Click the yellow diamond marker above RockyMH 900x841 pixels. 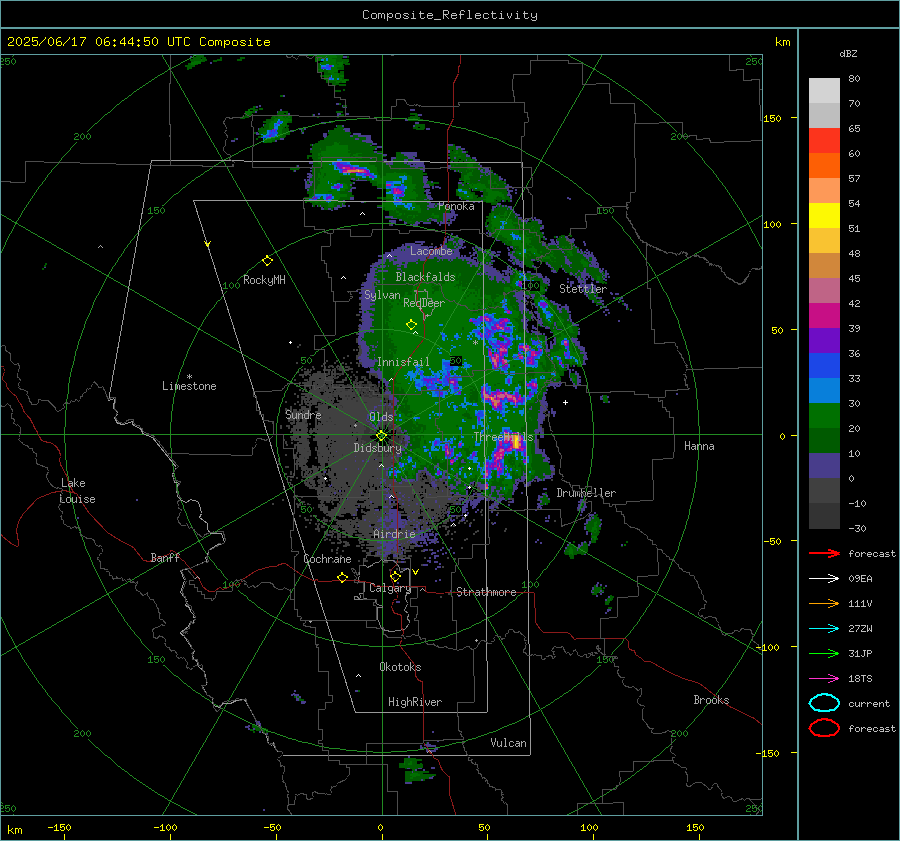(267, 261)
